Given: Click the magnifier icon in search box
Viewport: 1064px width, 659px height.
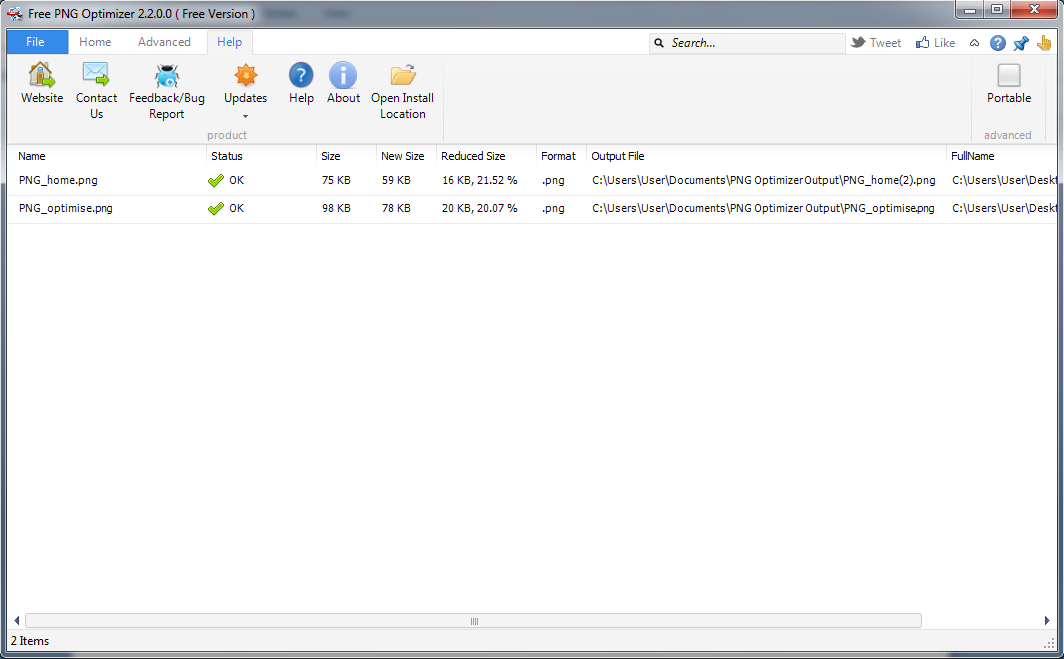Looking at the screenshot, I should coord(659,43).
